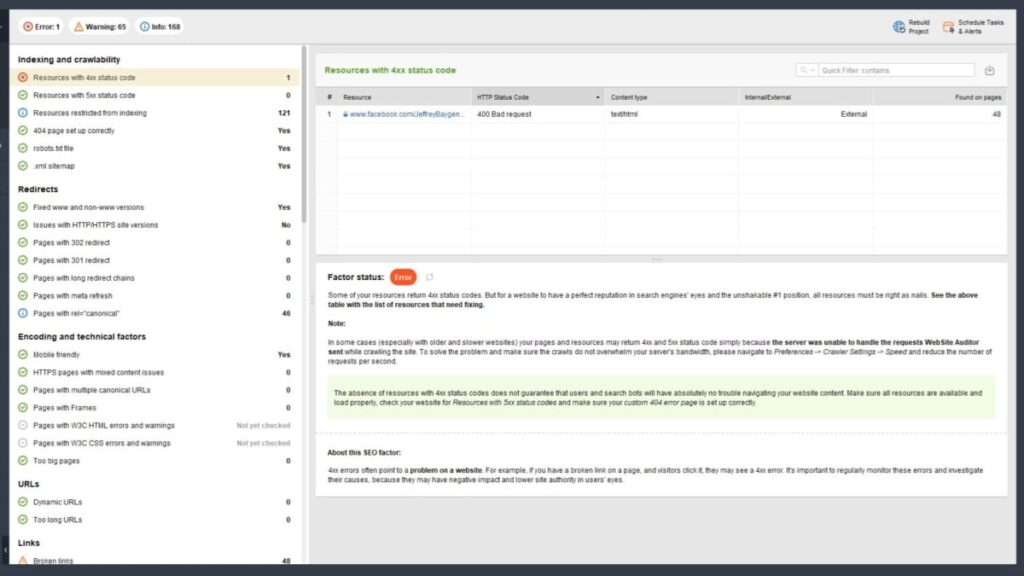Click the Error: 1 counter badge
The width and height of the screenshot is (1024, 576).
(41, 27)
